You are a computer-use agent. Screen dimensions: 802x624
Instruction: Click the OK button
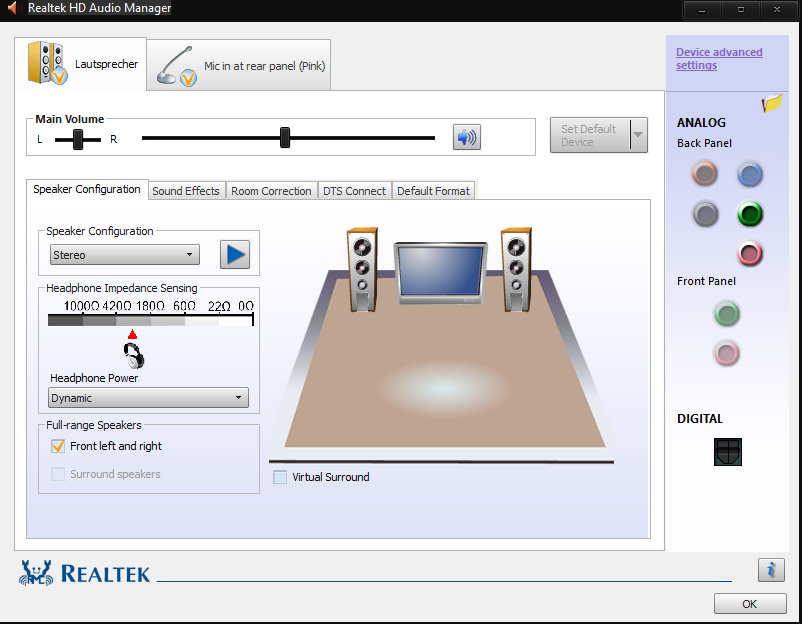(x=750, y=604)
